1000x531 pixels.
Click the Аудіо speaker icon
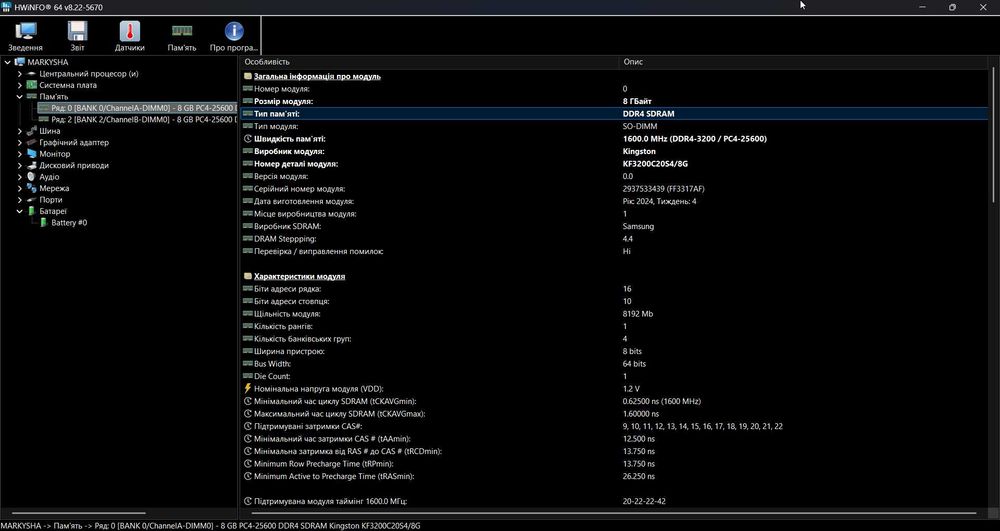point(31,177)
